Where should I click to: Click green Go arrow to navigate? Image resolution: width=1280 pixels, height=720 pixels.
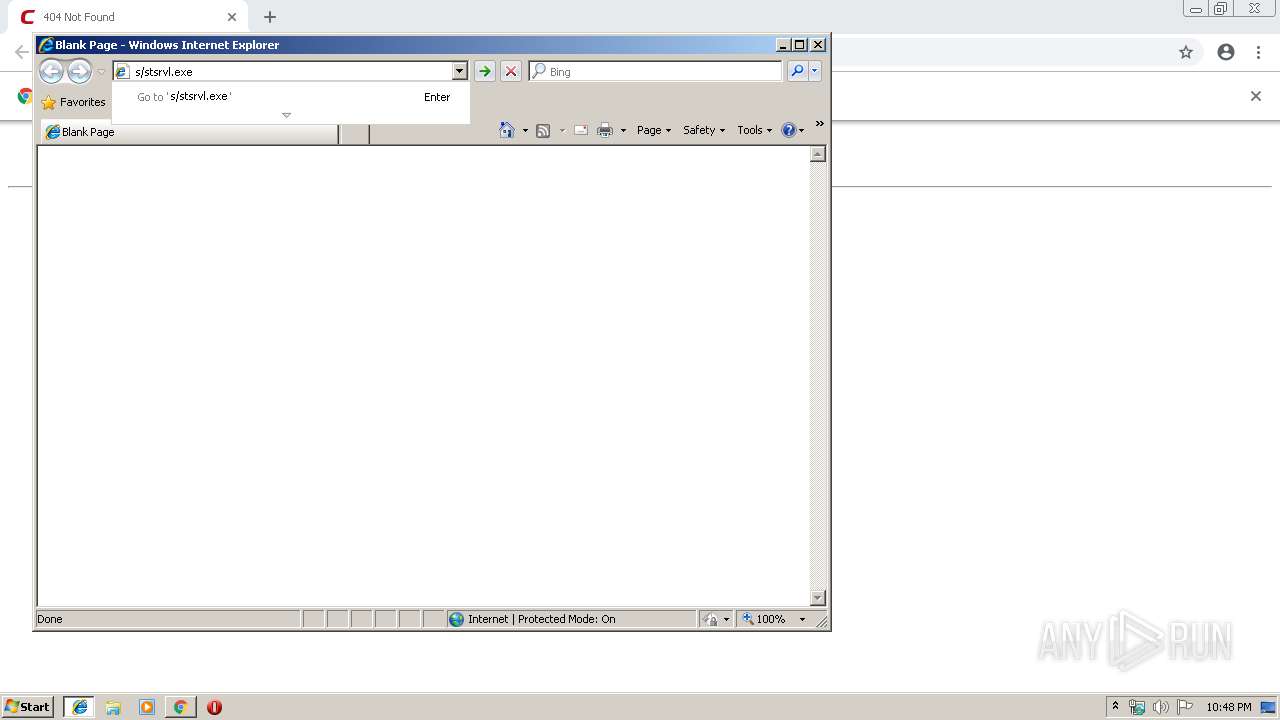click(485, 71)
